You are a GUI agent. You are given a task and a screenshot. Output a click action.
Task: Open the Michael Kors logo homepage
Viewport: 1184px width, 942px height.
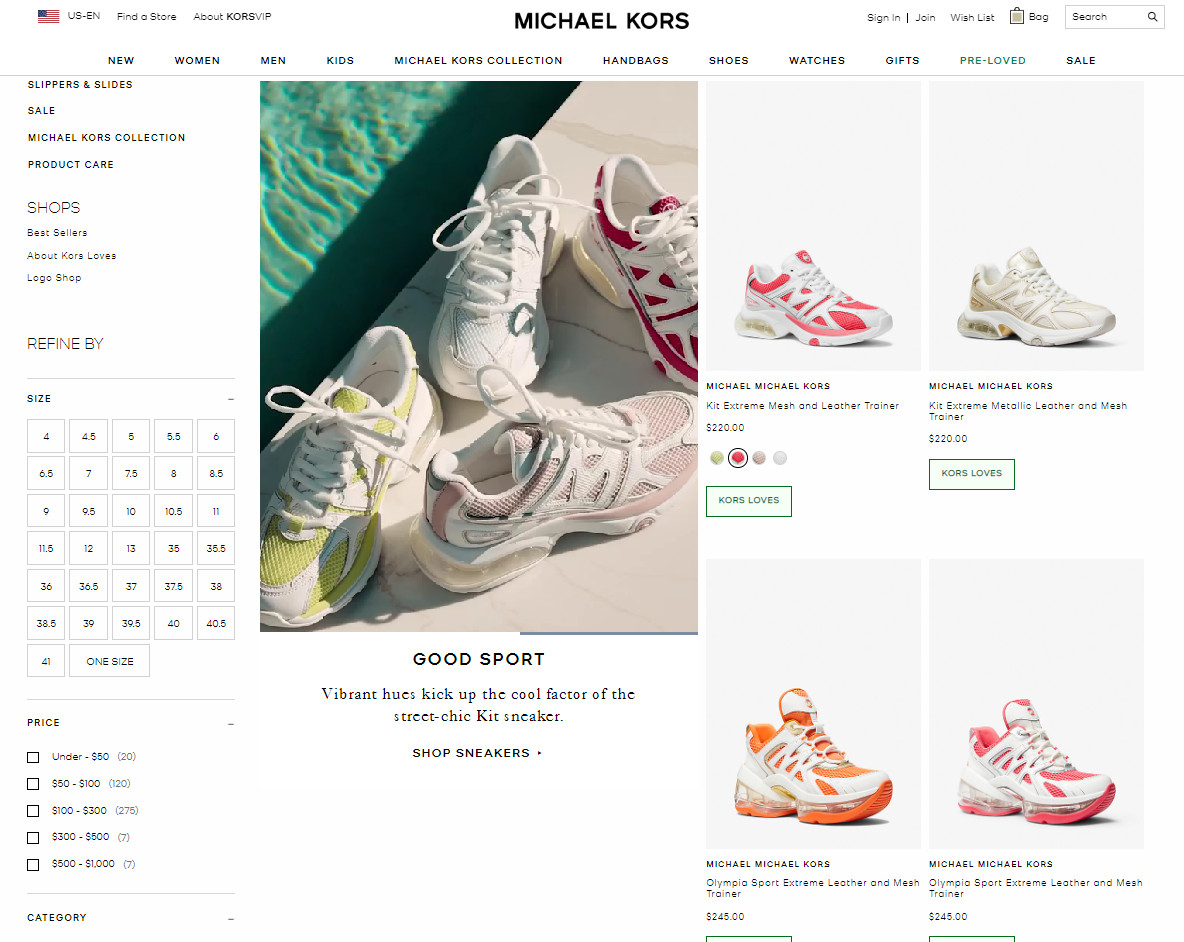pos(602,20)
